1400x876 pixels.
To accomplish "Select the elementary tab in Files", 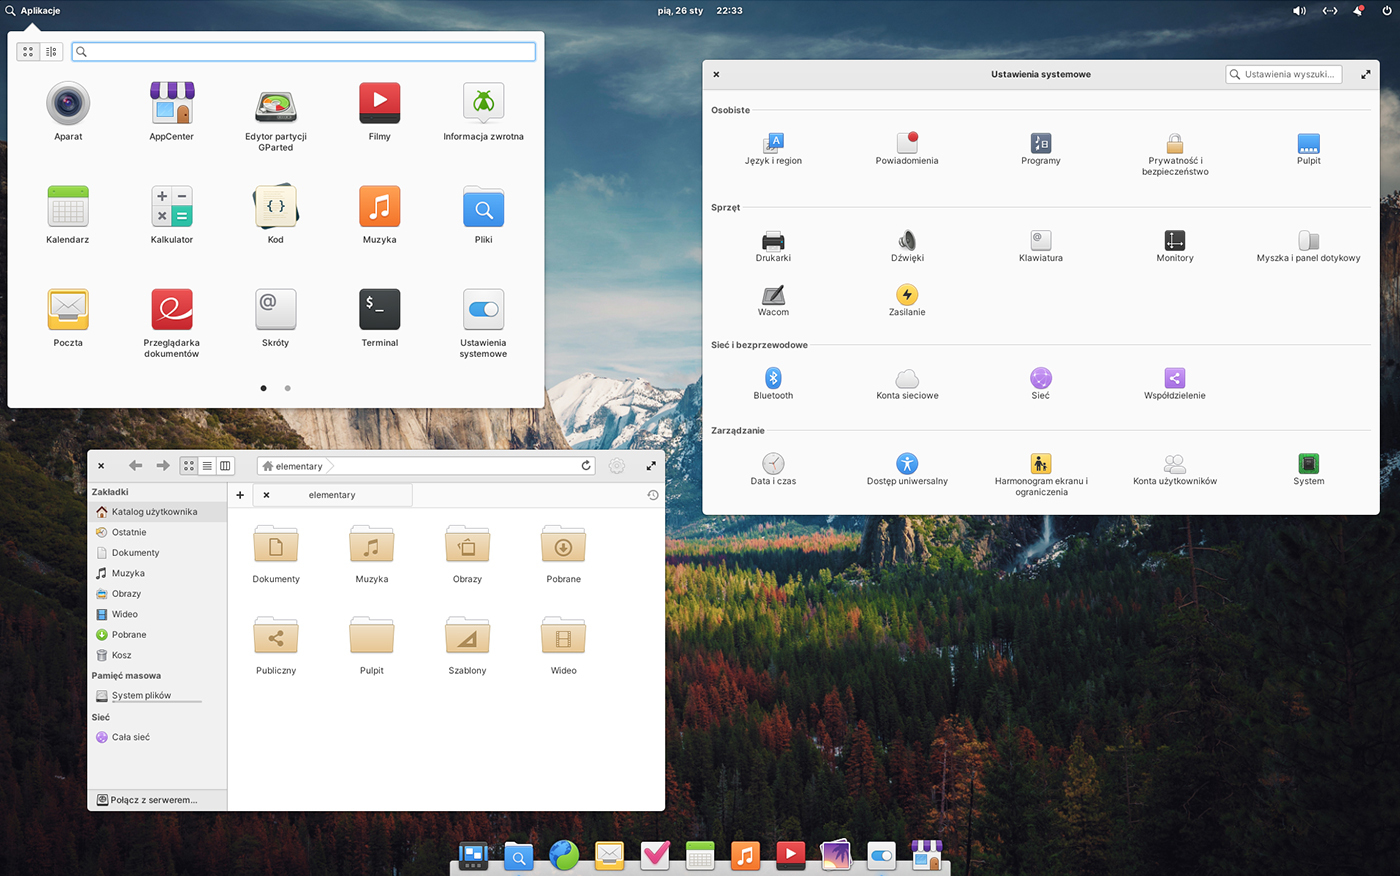I will point(332,495).
